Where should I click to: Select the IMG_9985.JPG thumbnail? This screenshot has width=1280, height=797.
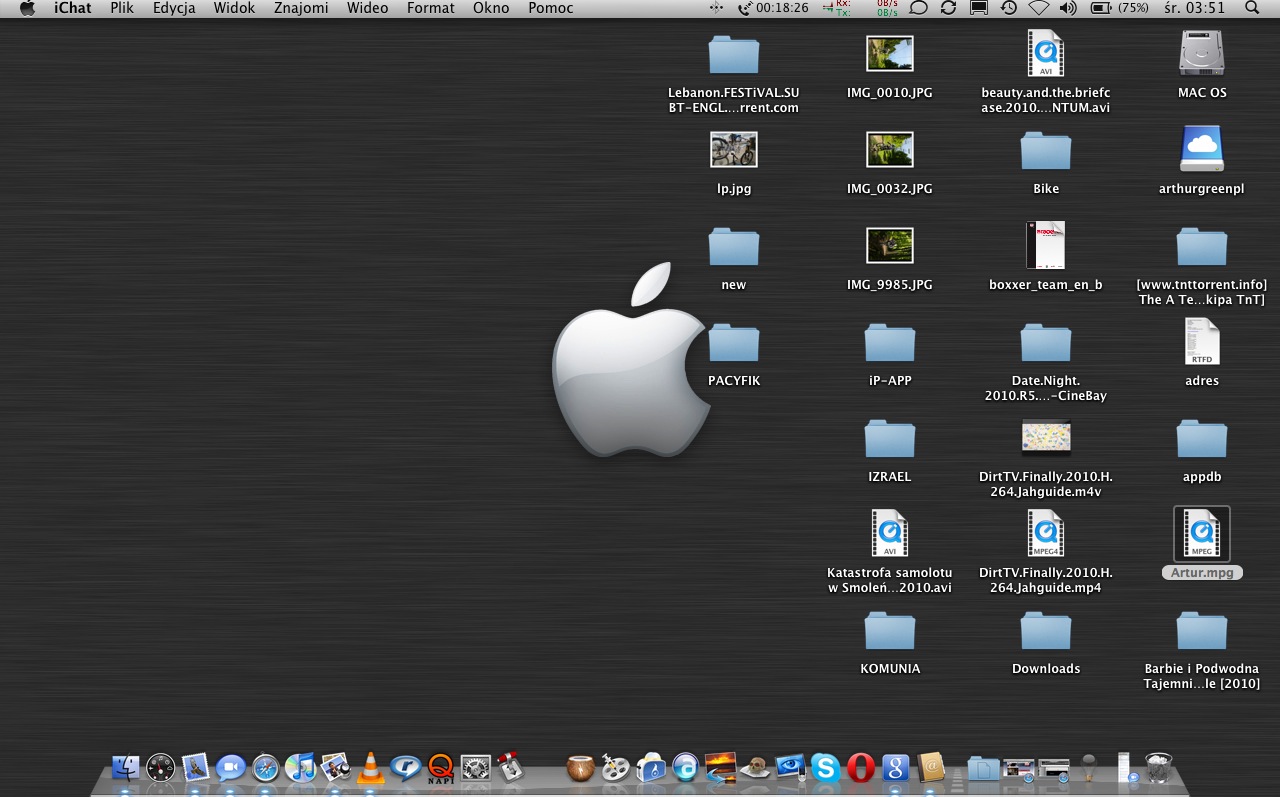pos(890,245)
